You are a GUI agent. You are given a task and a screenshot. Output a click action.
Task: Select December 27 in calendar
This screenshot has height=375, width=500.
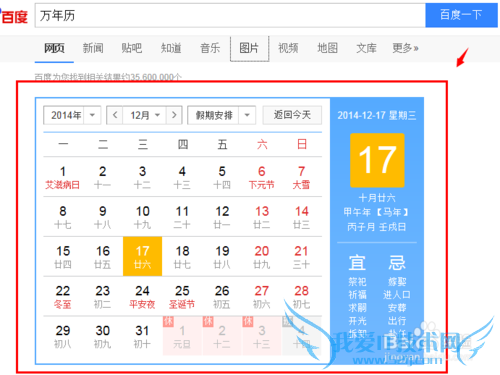tap(262, 297)
